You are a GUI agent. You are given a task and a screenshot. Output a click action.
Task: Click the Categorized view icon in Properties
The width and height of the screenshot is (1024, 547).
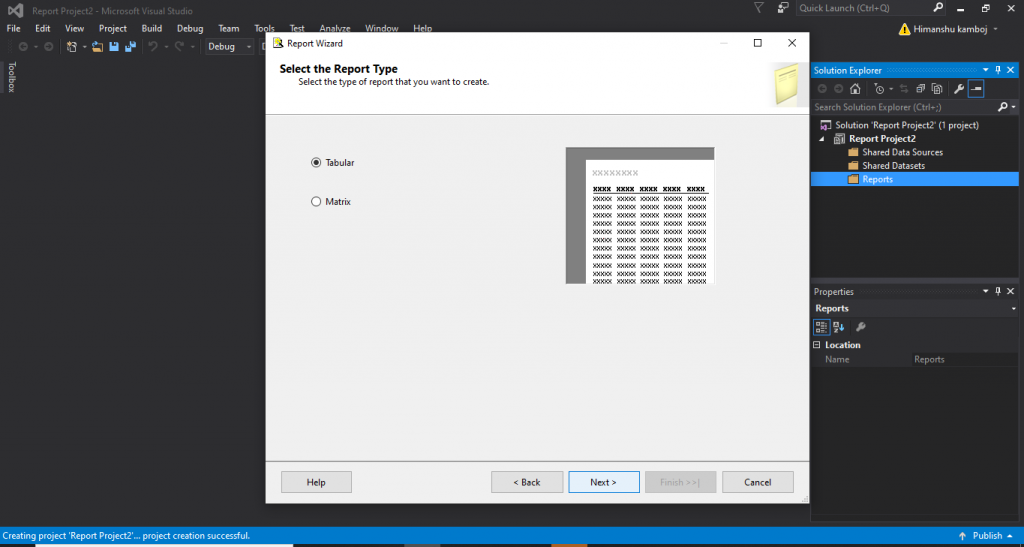coord(822,327)
